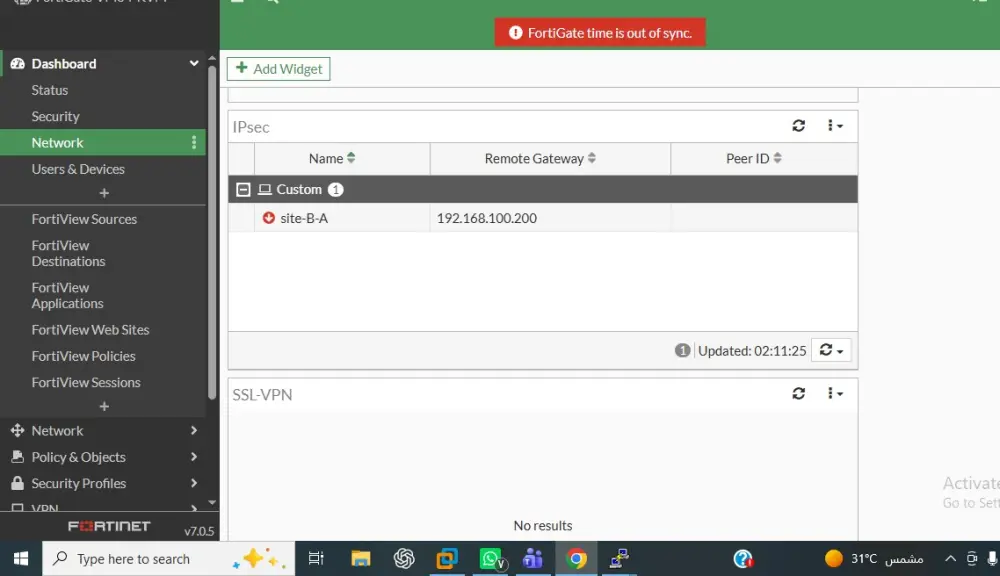Open the help question mark app in the taskbar
This screenshot has height=576, width=1000.
pos(743,559)
